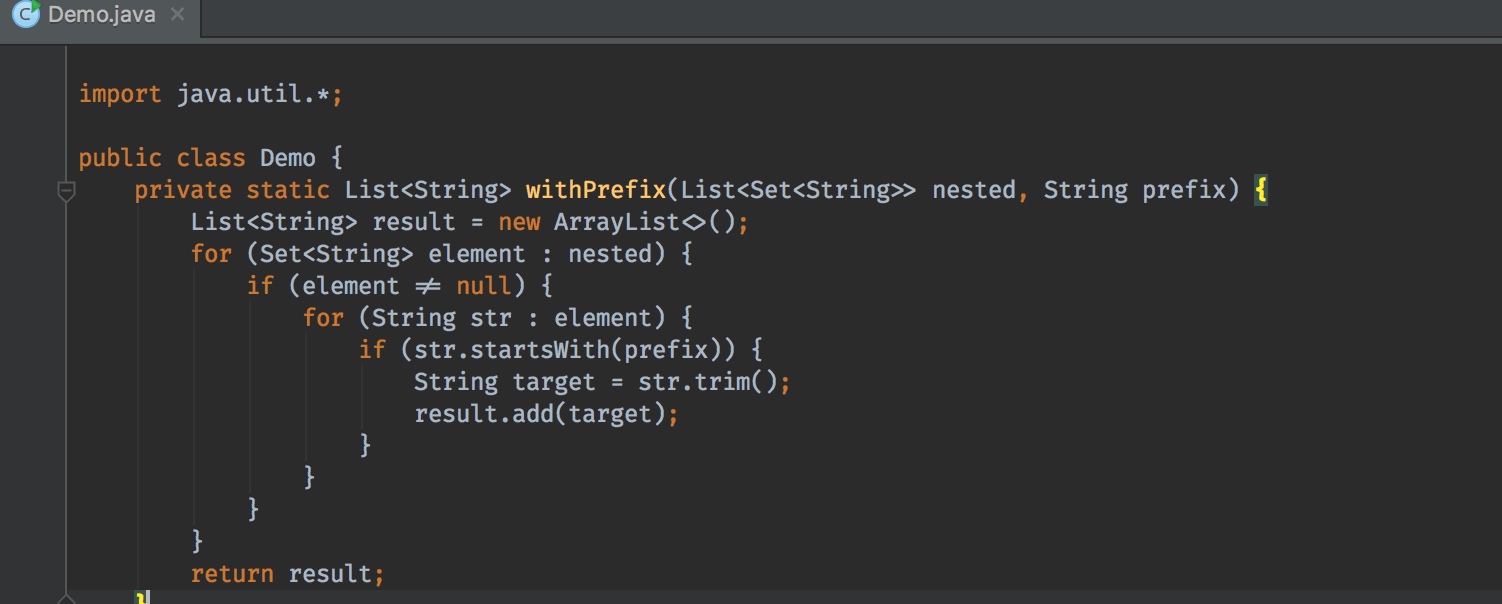Place cursor on the import keyword

tap(120, 94)
